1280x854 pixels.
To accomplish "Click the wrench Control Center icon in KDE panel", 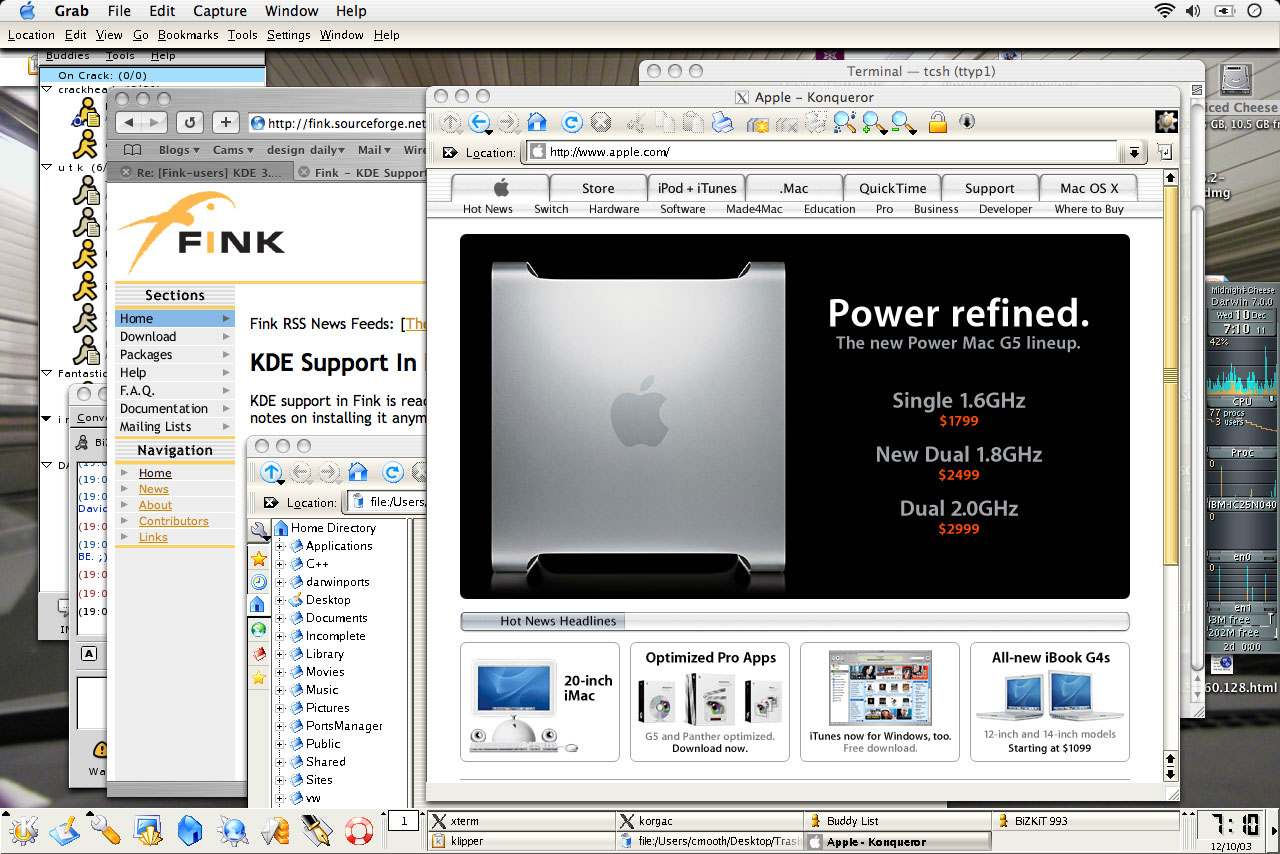I will (x=106, y=829).
